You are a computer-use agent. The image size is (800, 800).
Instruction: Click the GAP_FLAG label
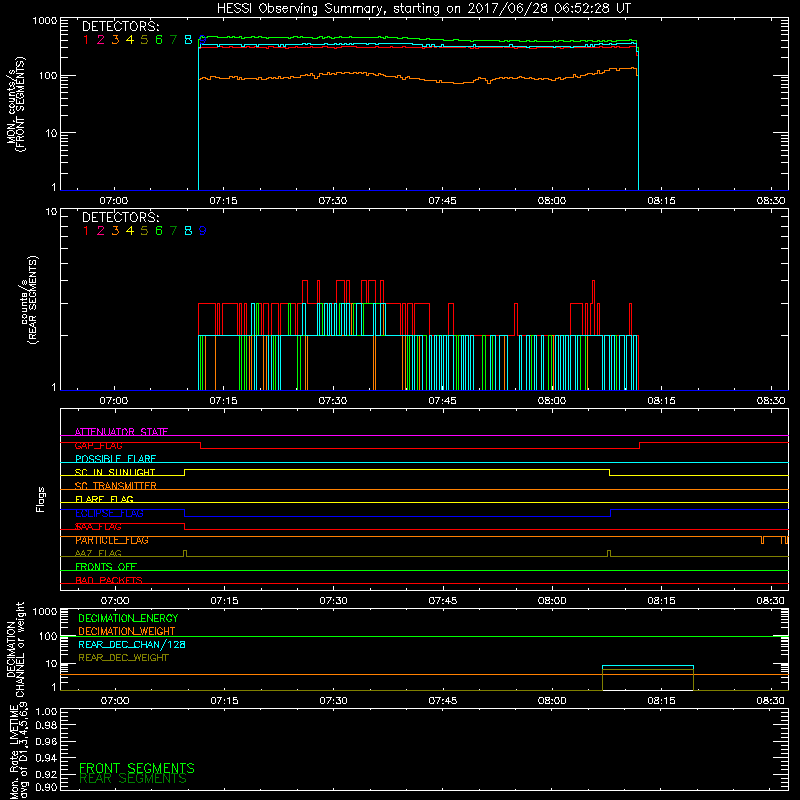click(98, 445)
